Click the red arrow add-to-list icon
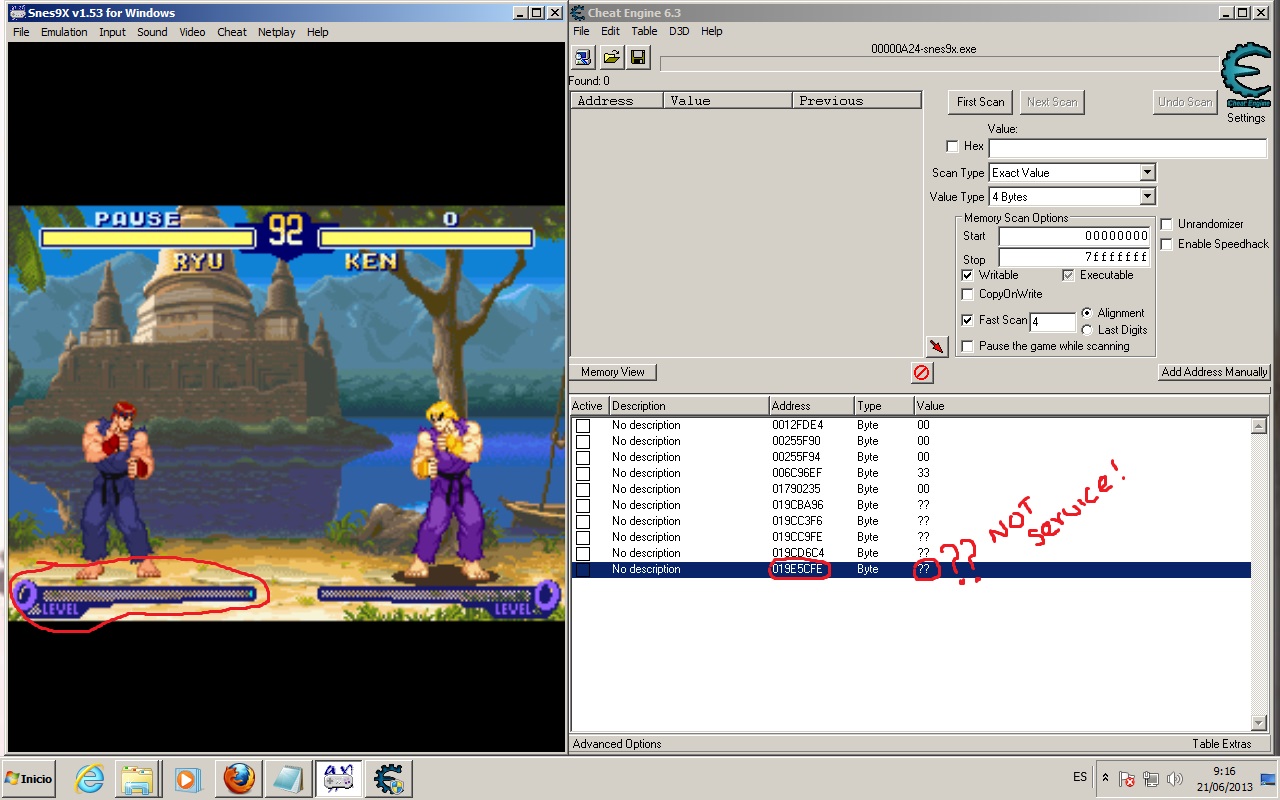The width and height of the screenshot is (1280, 800). [x=937, y=346]
